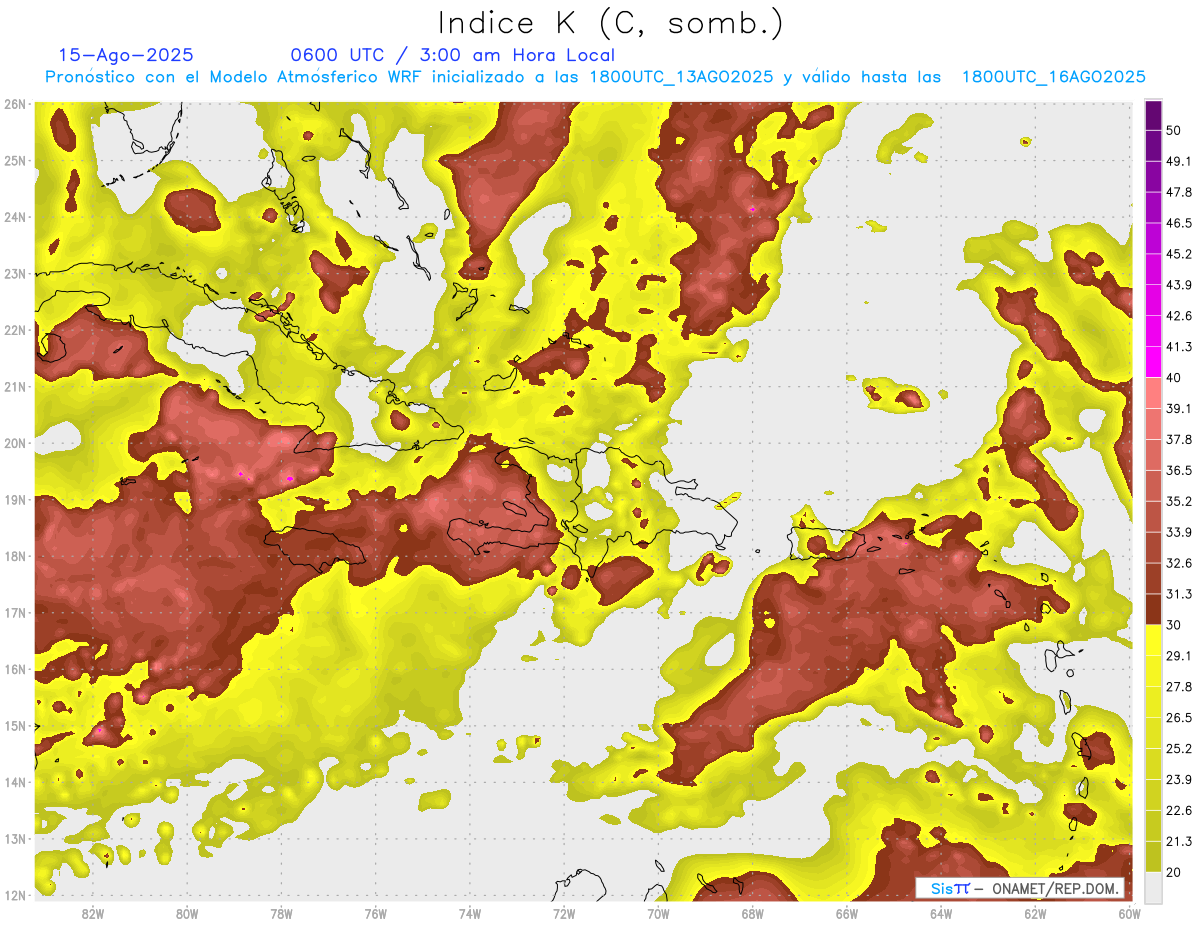Viewport: 1200px width, 927px height.
Task: Click the color bar label "21.3"
Action: (x=1179, y=841)
